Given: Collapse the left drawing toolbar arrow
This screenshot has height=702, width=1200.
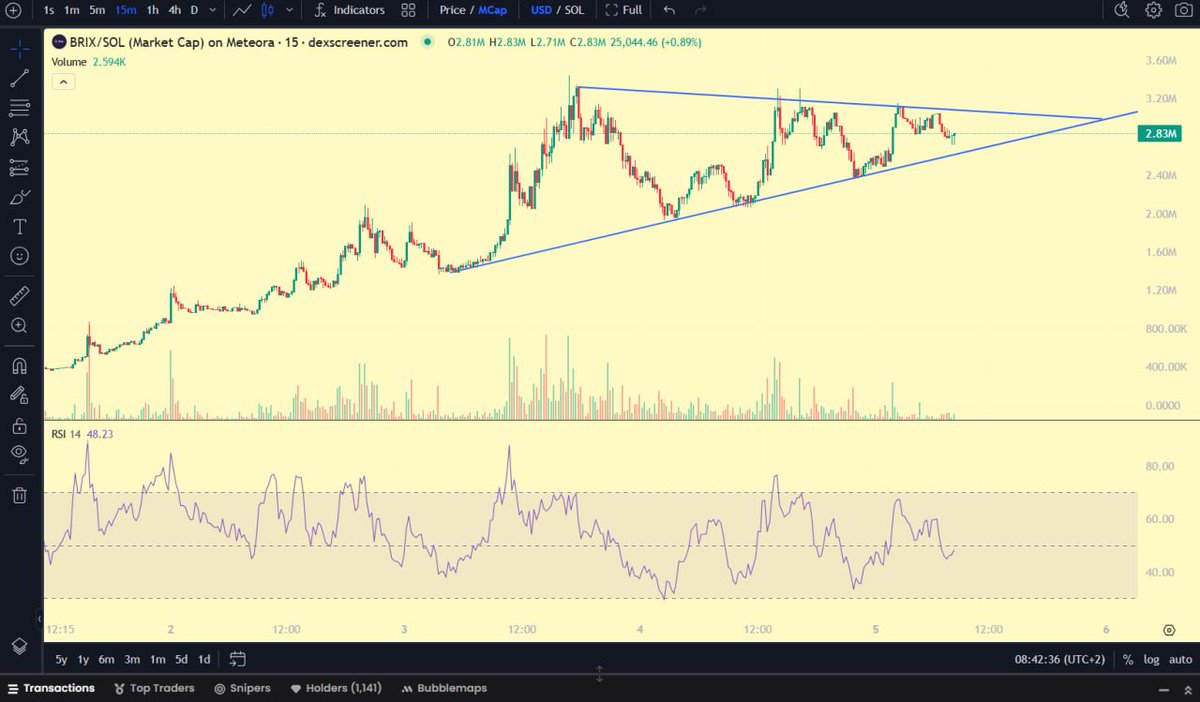Looking at the screenshot, I should tap(40, 618).
